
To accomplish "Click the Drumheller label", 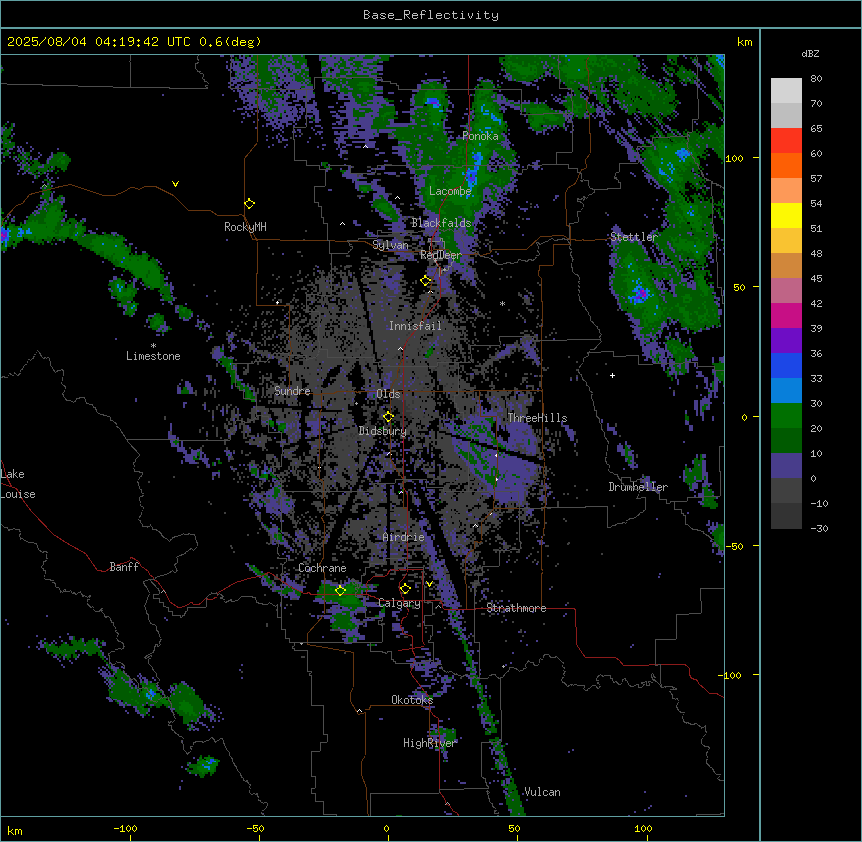I will point(638,487).
